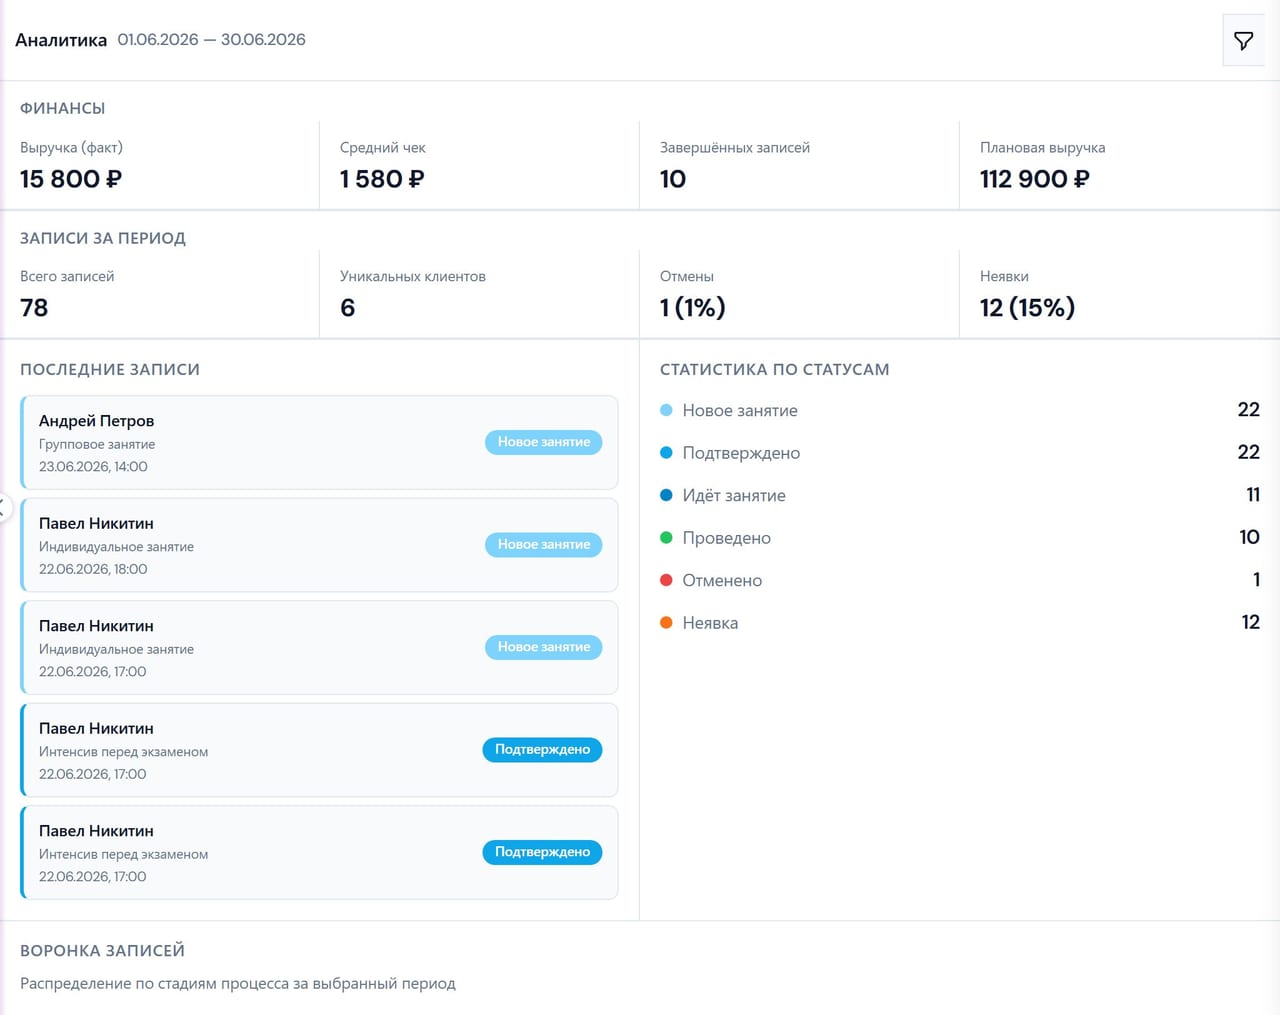Expand the sidebar with left-edge chevron

(x=3, y=507)
